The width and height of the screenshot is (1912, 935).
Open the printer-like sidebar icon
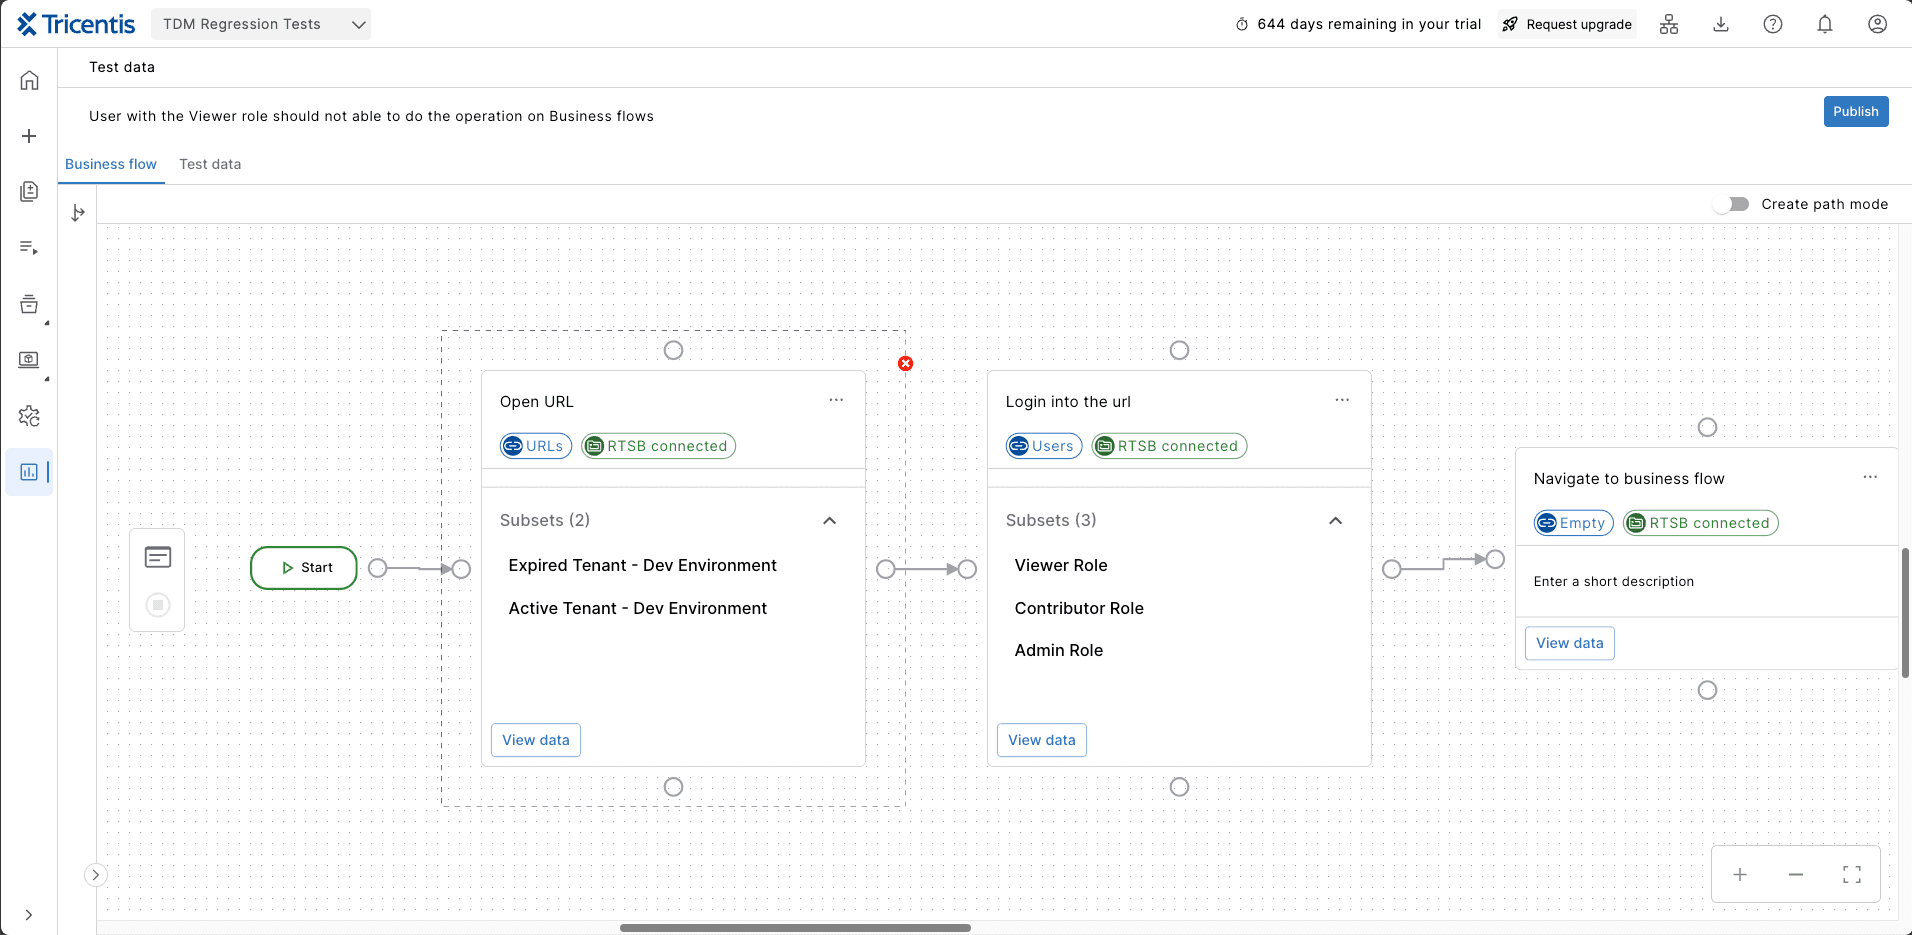pos(29,304)
